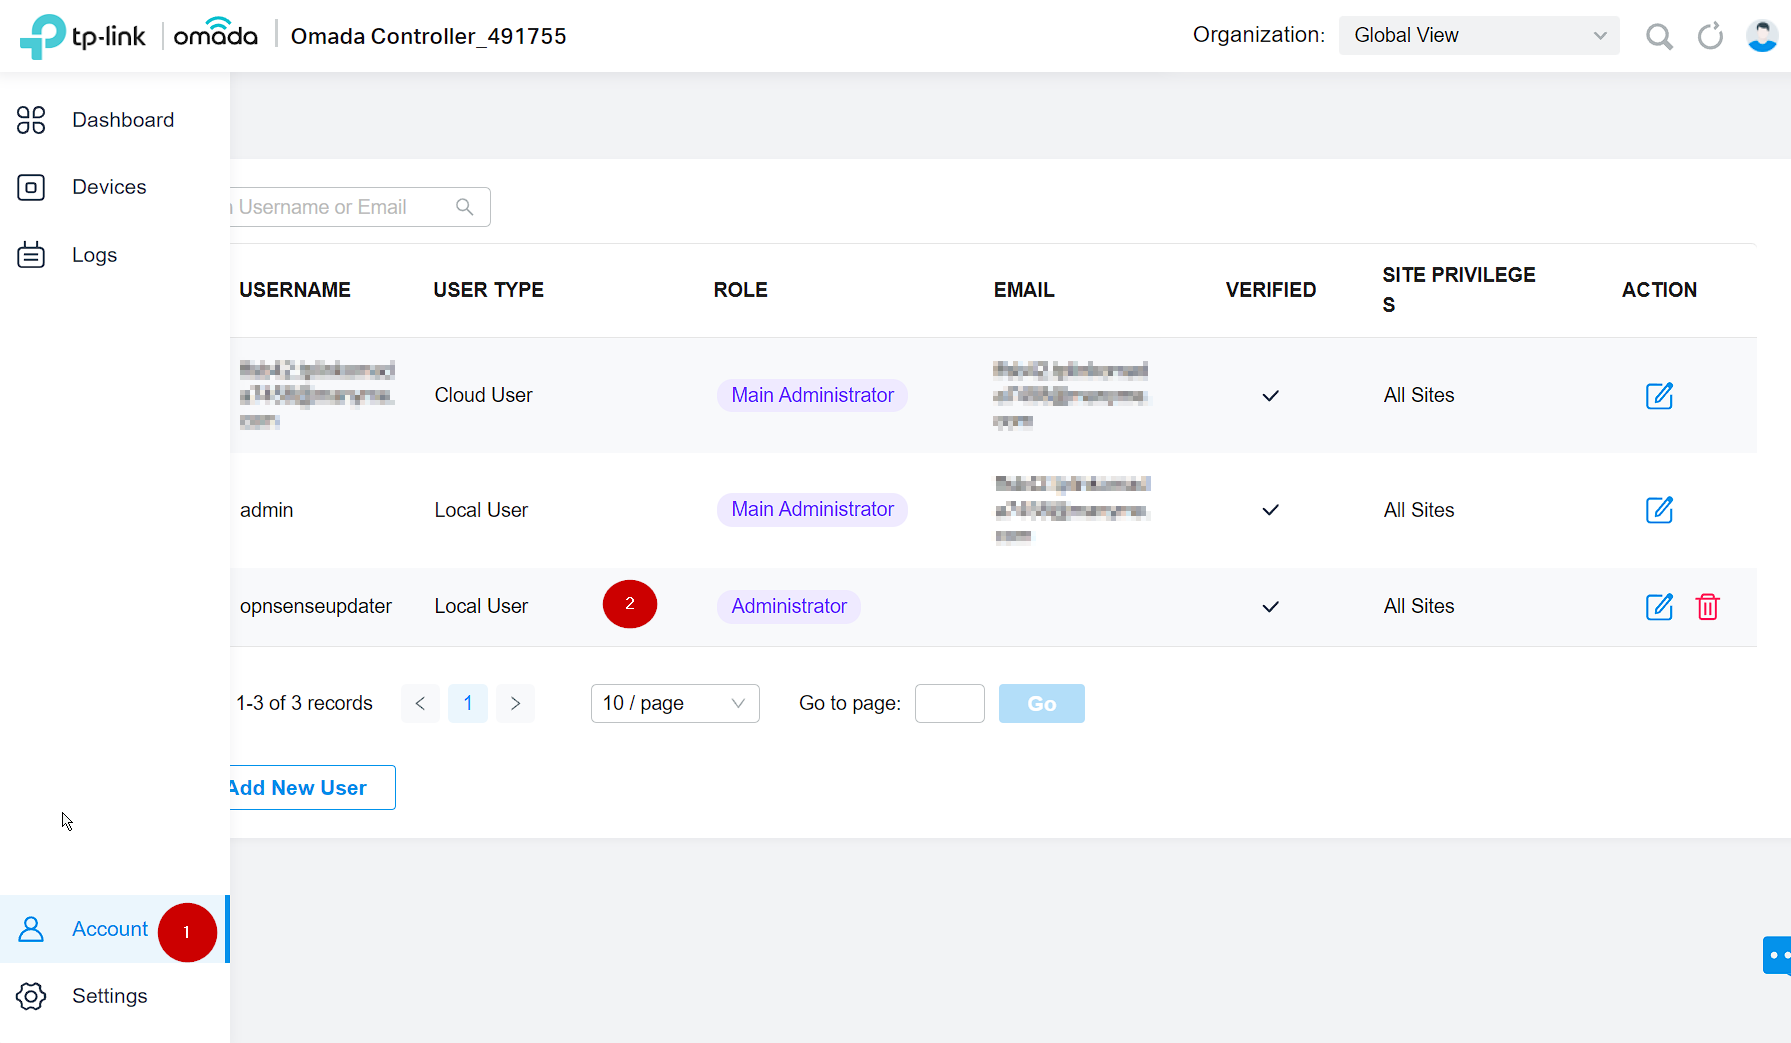Edit the opnsenseupdater user account
Viewport: 1791px width, 1043px height.
pos(1659,607)
